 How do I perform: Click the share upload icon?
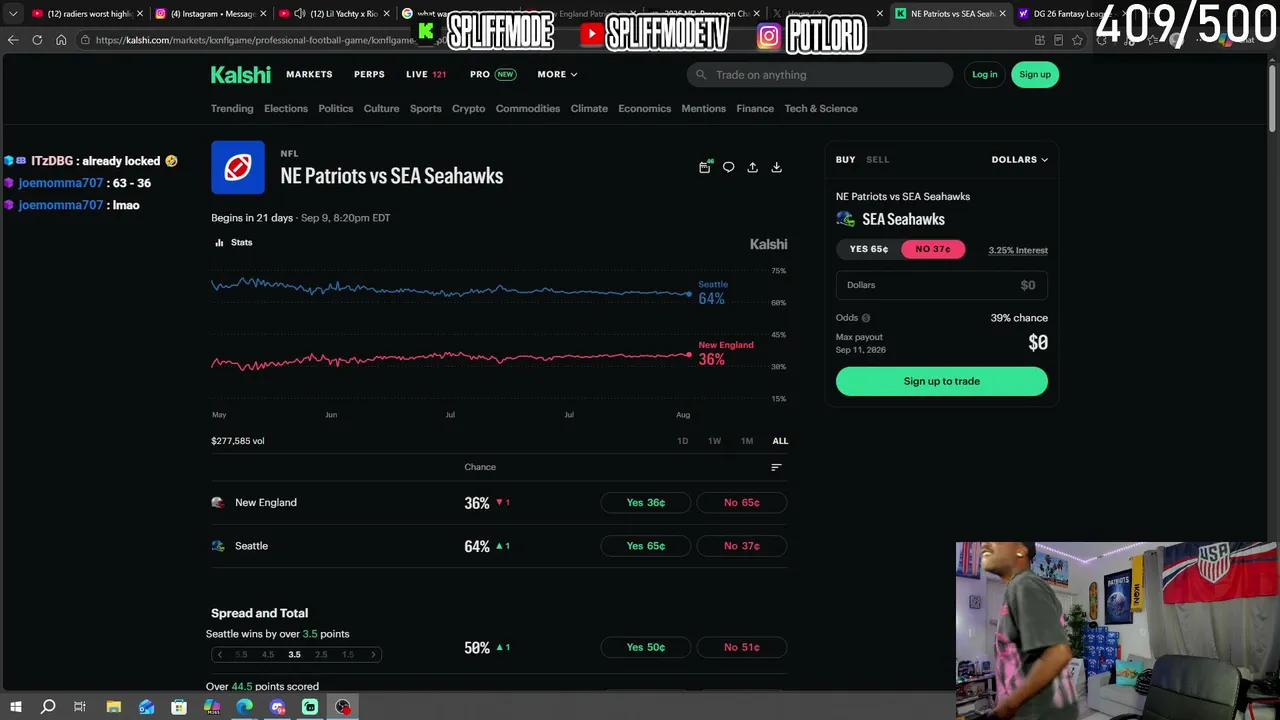(x=752, y=167)
